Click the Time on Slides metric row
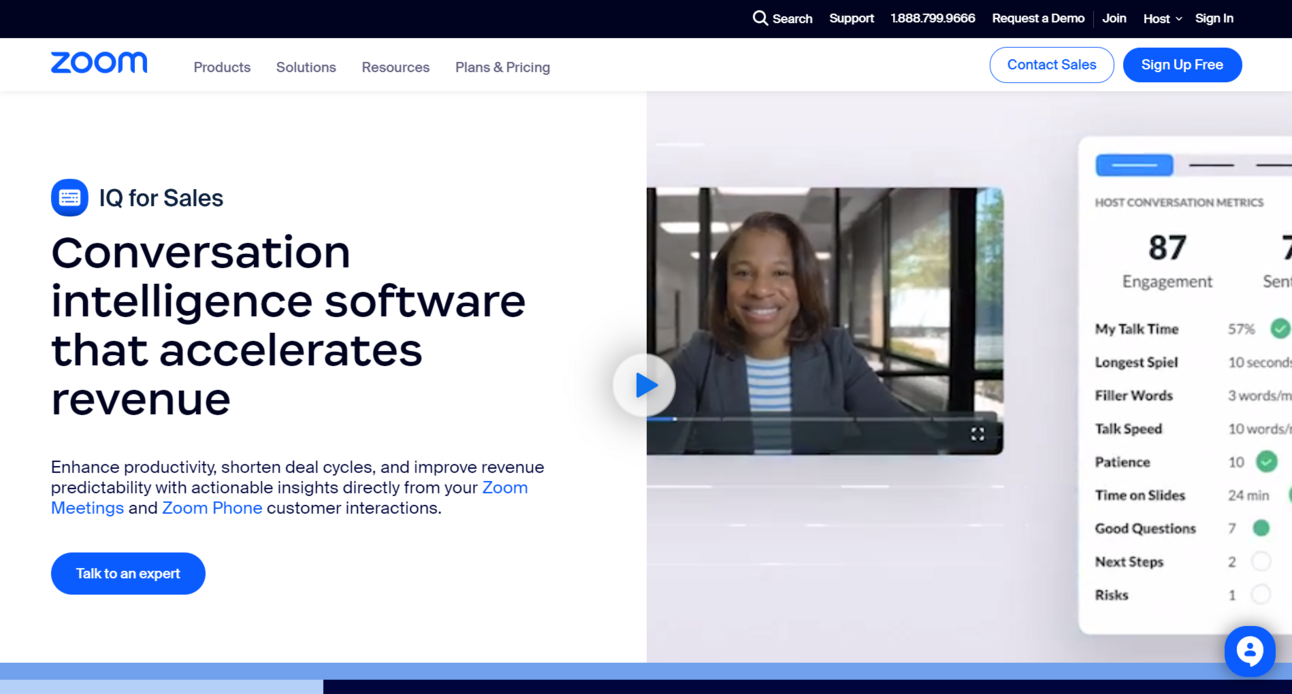This screenshot has height=694, width=1292. point(1193,495)
